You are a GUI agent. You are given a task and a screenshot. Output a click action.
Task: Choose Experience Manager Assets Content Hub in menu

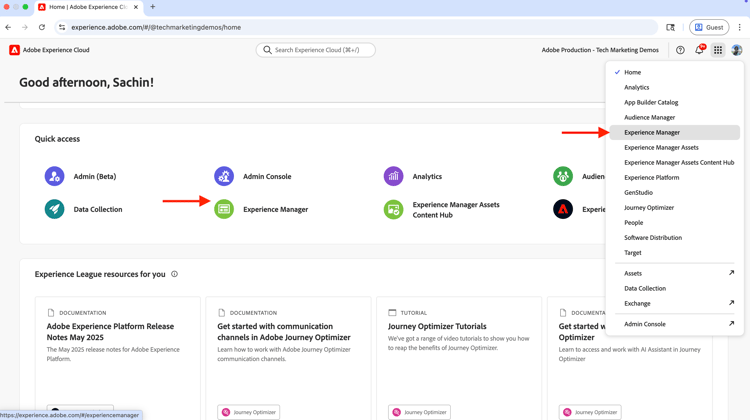pos(674,163)
